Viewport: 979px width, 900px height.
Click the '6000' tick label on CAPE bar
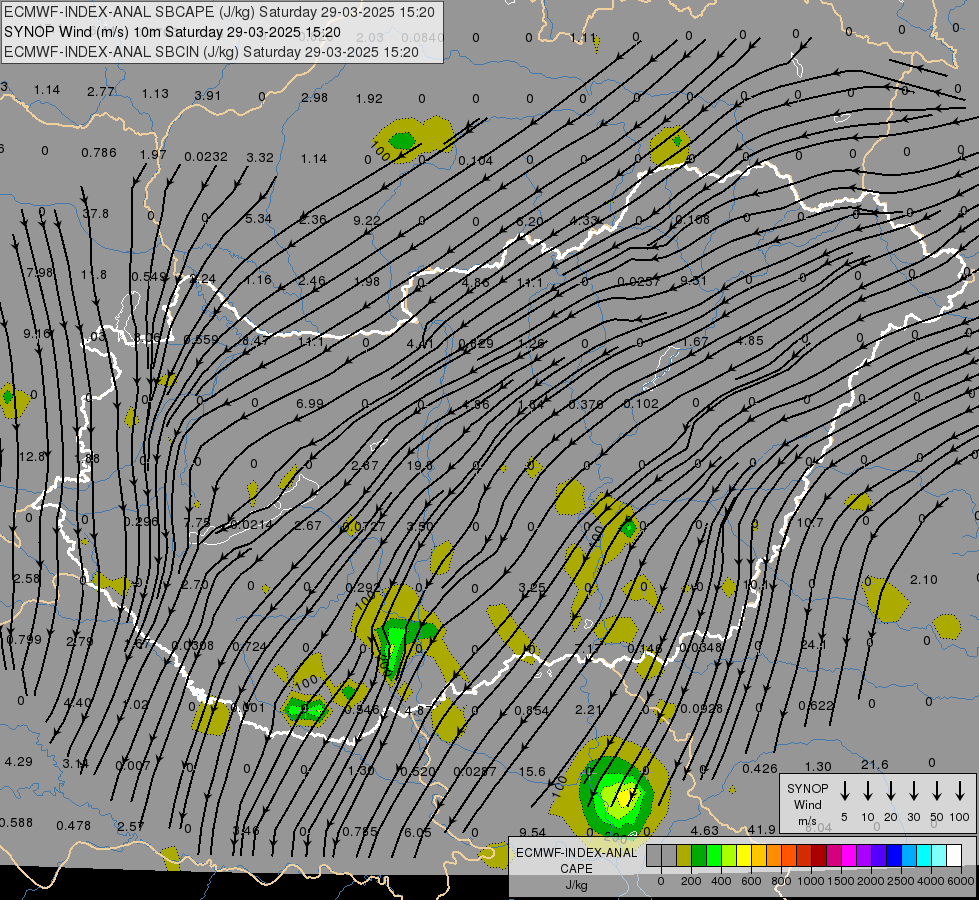(961, 881)
